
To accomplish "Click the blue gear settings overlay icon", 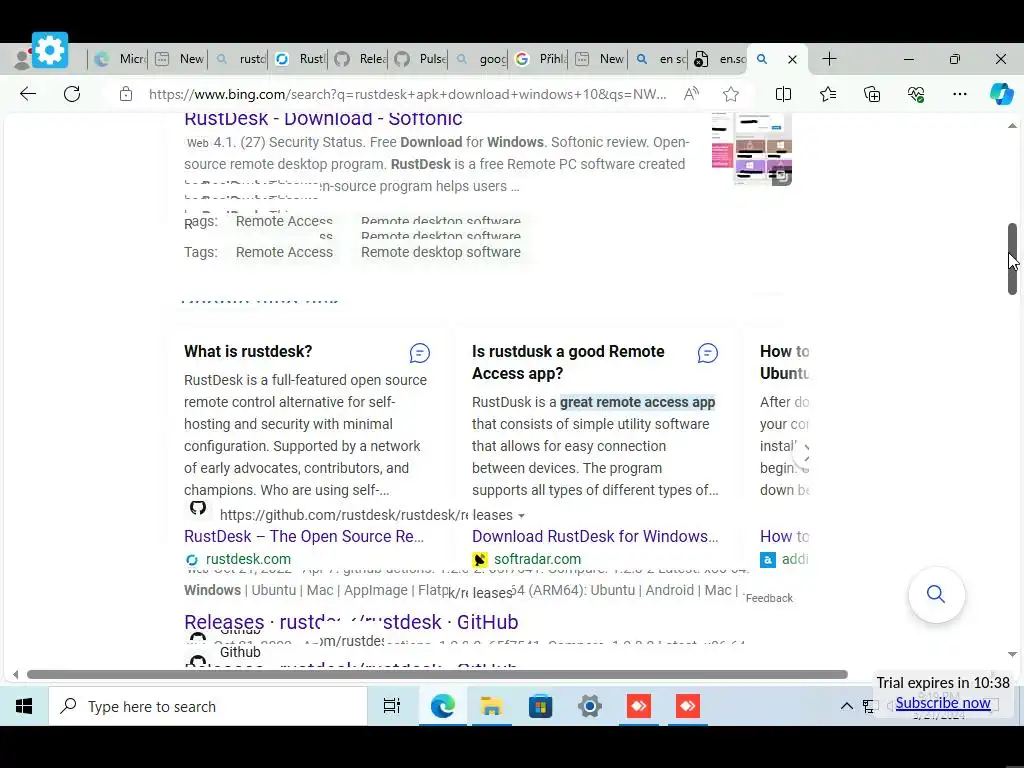I will pos(50,50).
